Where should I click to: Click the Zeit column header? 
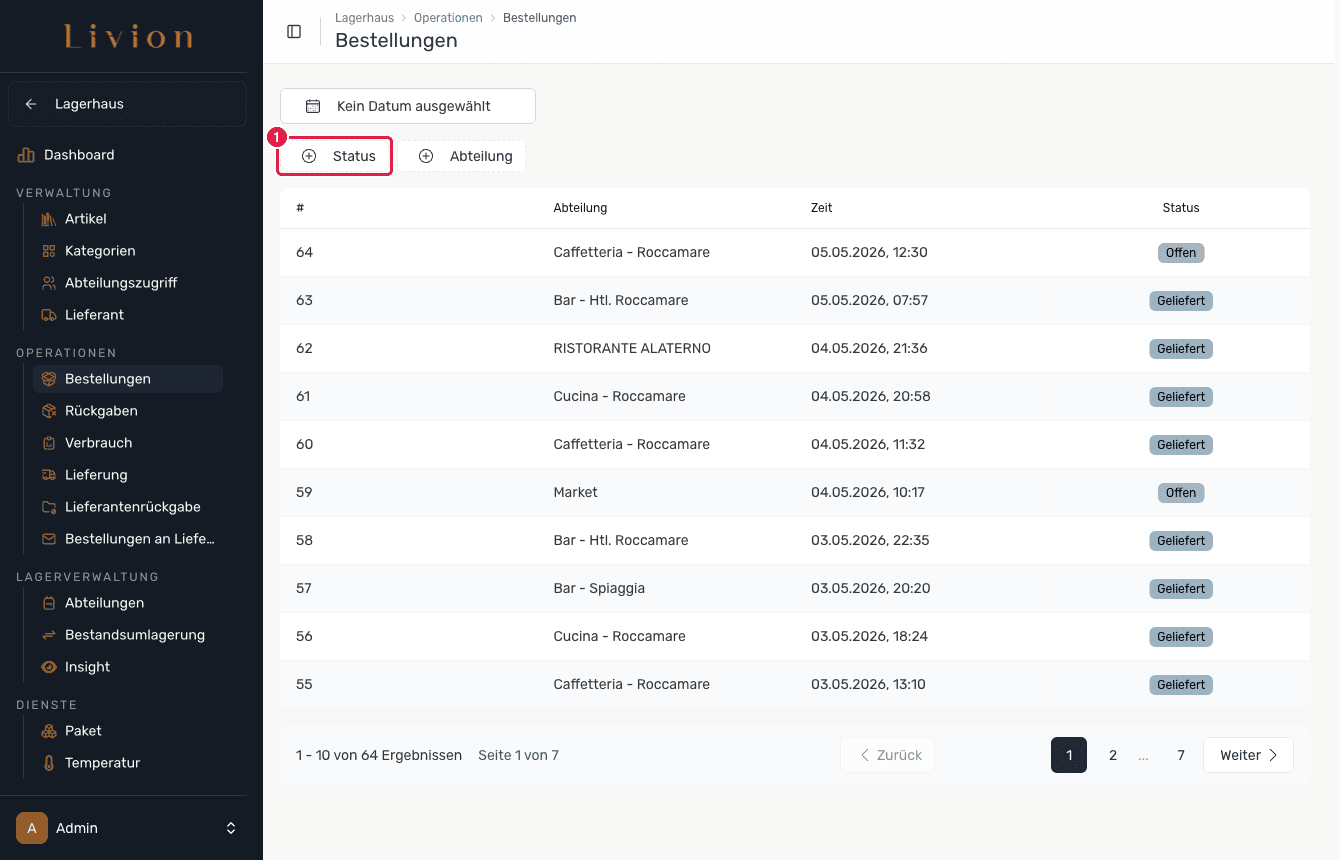pos(822,208)
